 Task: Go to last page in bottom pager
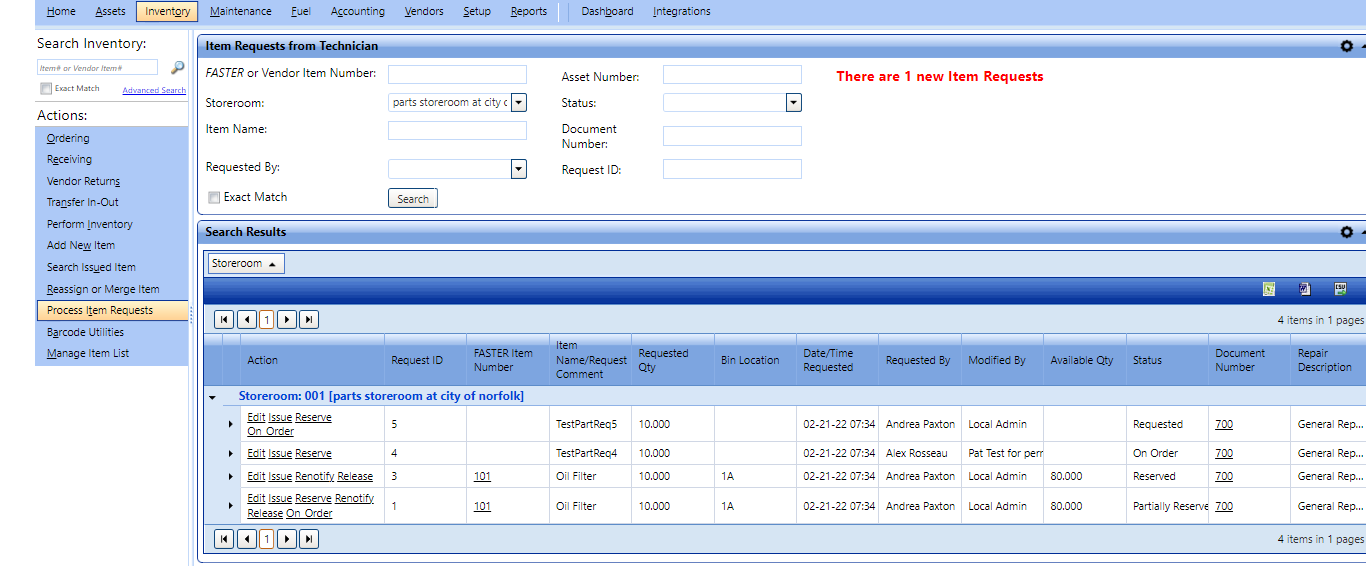309,539
